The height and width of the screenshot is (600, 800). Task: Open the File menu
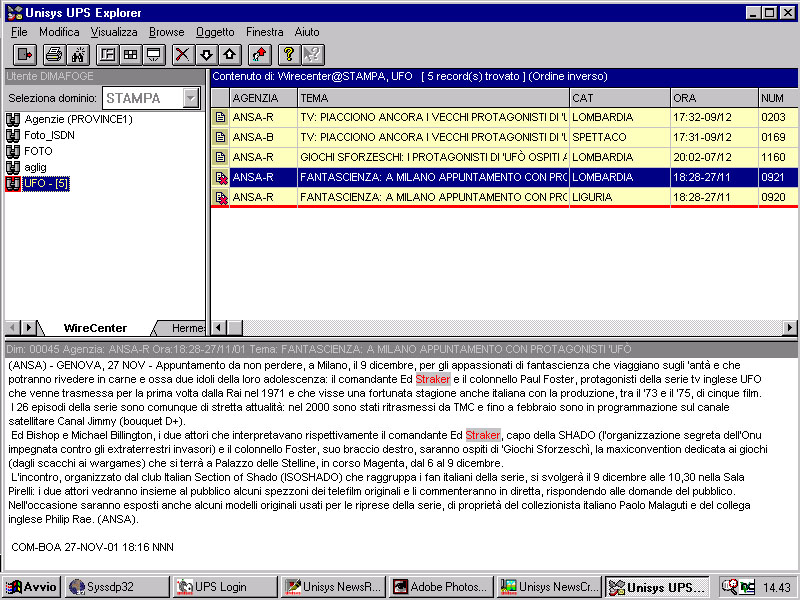[19, 32]
